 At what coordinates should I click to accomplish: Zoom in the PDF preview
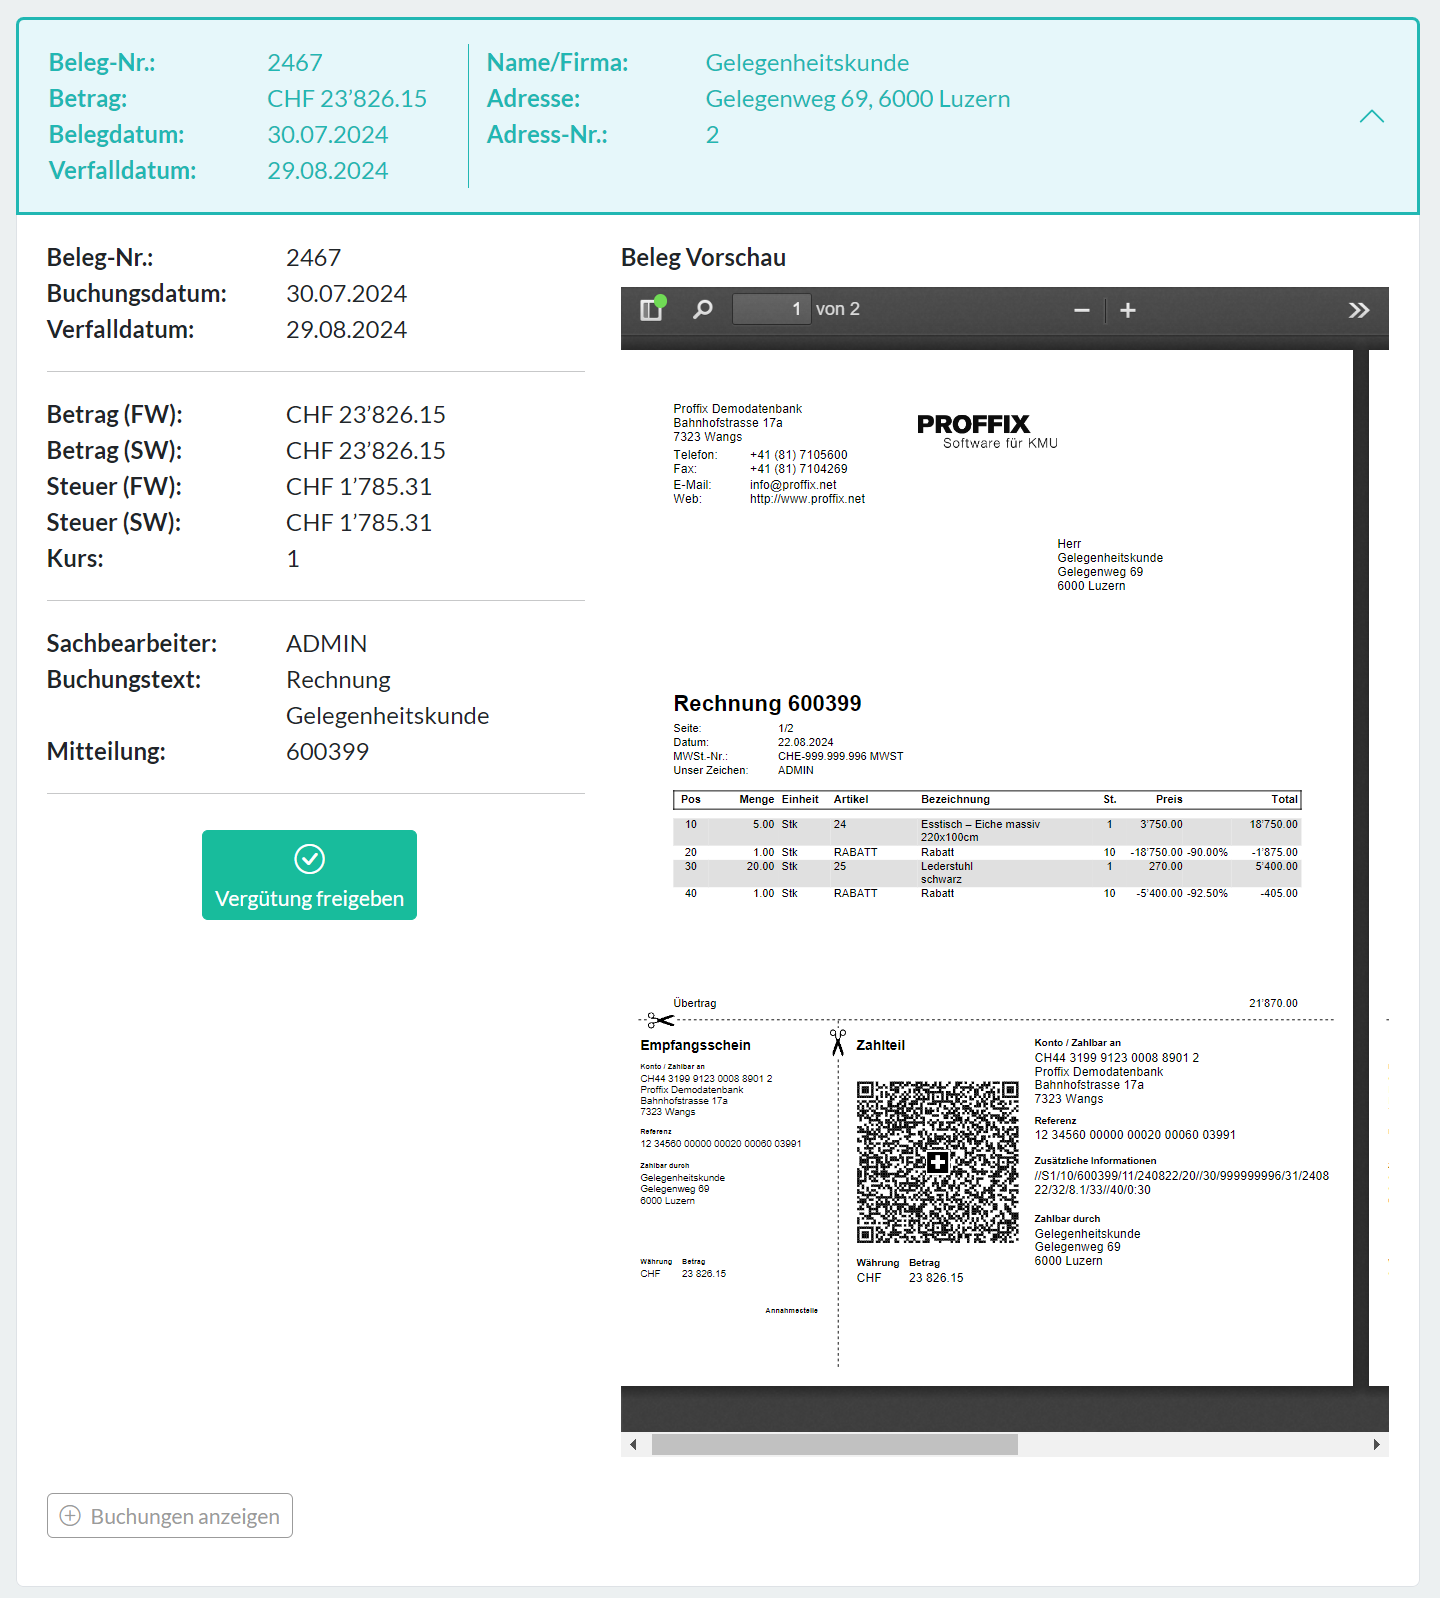pos(1128,310)
